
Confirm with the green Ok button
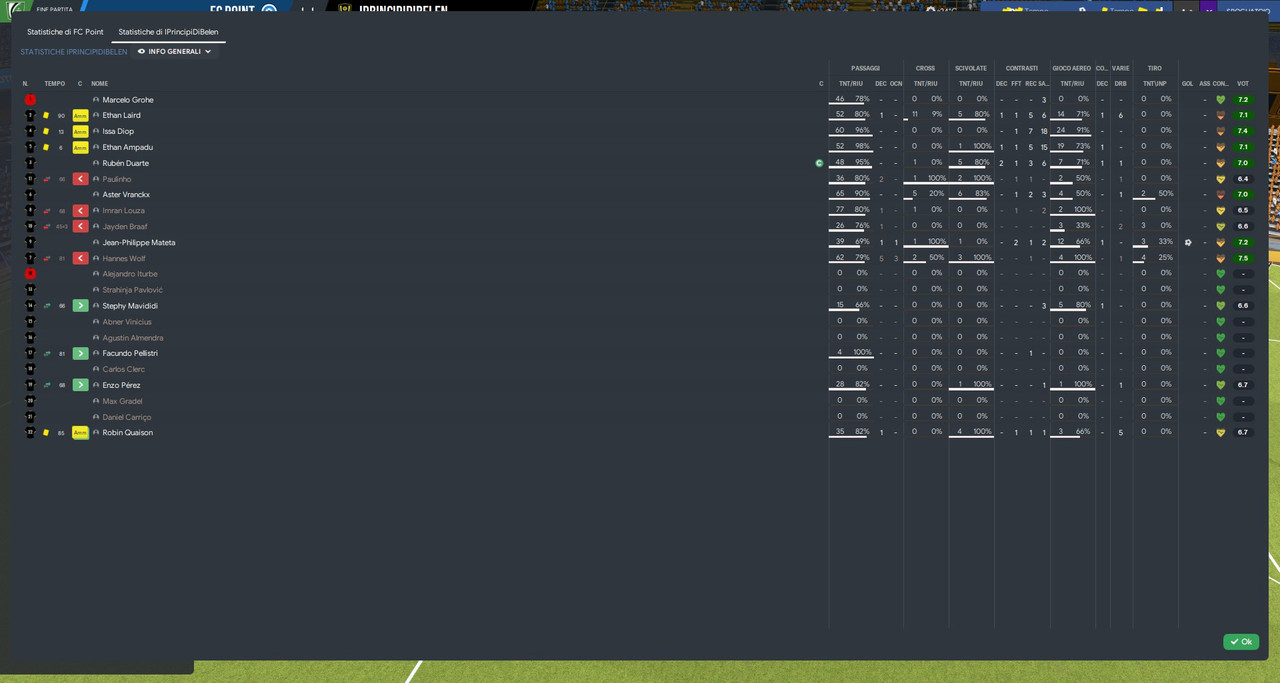click(1241, 642)
